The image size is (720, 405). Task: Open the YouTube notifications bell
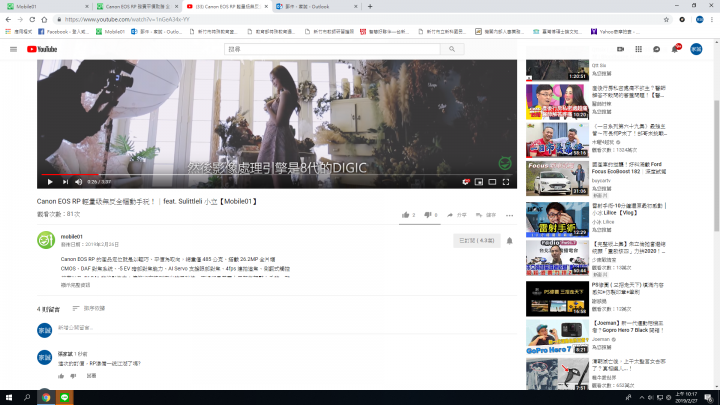tap(675, 49)
